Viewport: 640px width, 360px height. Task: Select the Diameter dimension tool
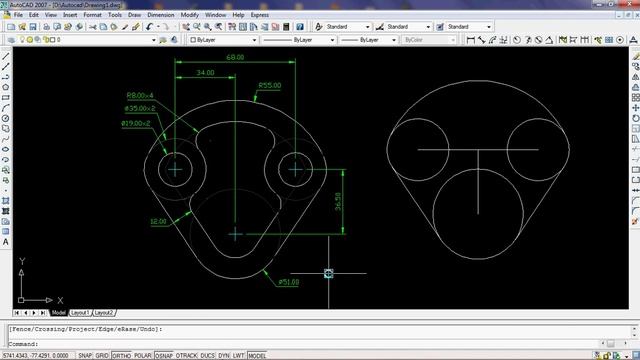pos(538,40)
